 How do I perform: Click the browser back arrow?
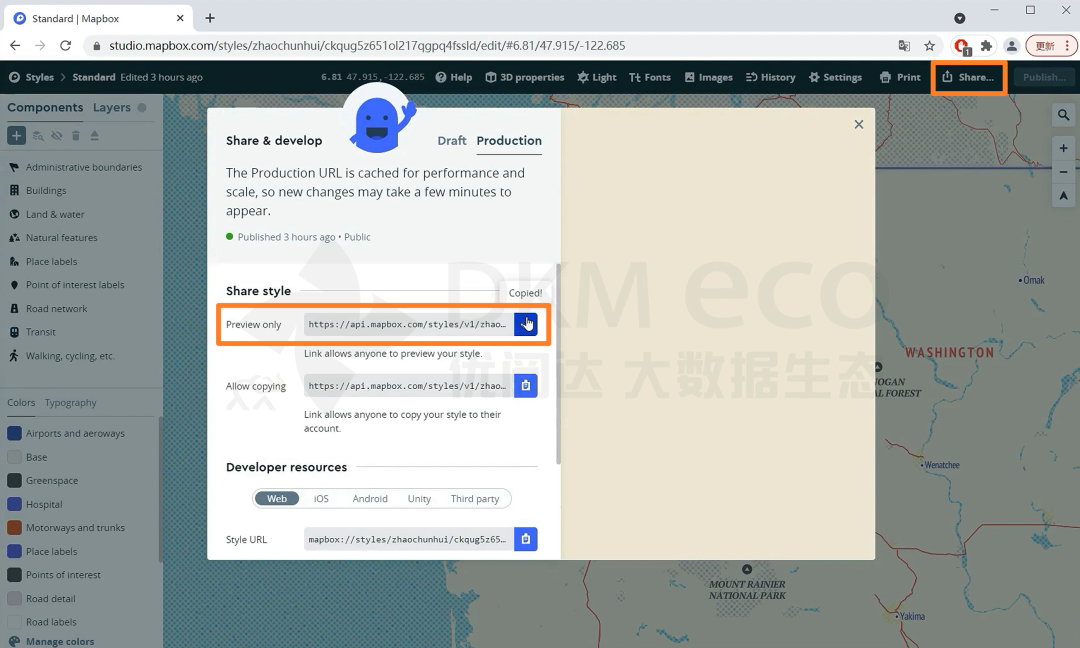click(x=15, y=45)
